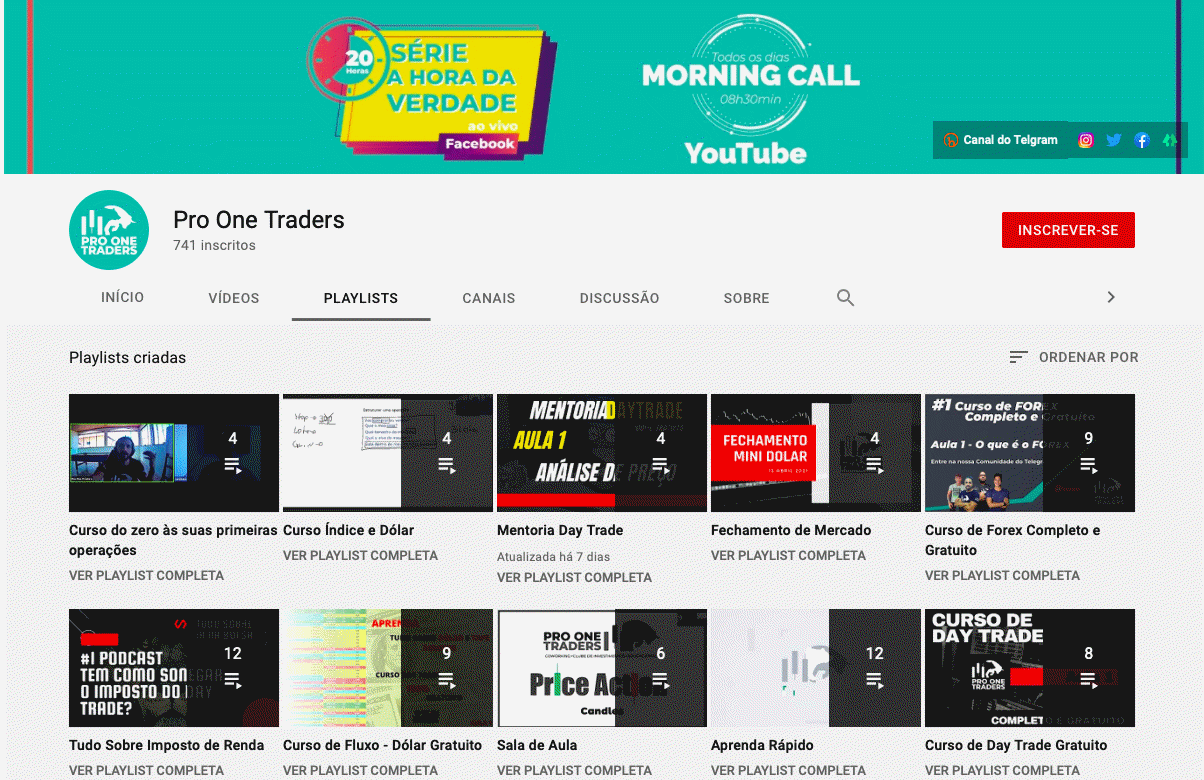
Task: Open the Discussão tab
Action: click(620, 298)
